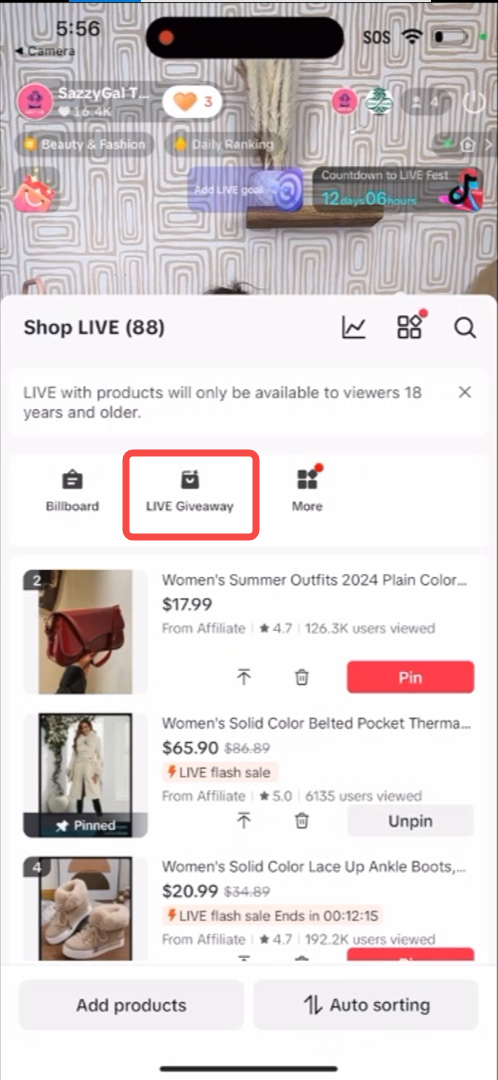Image resolution: width=498 pixels, height=1080 pixels.
Task: Move the belted coat product to top
Action: 244,820
